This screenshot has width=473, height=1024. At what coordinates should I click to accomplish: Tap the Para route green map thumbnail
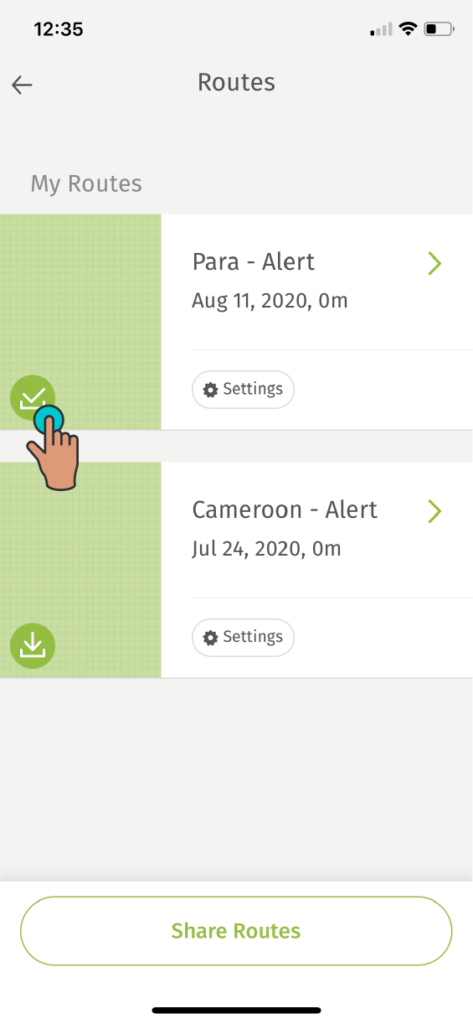[x=80, y=321]
